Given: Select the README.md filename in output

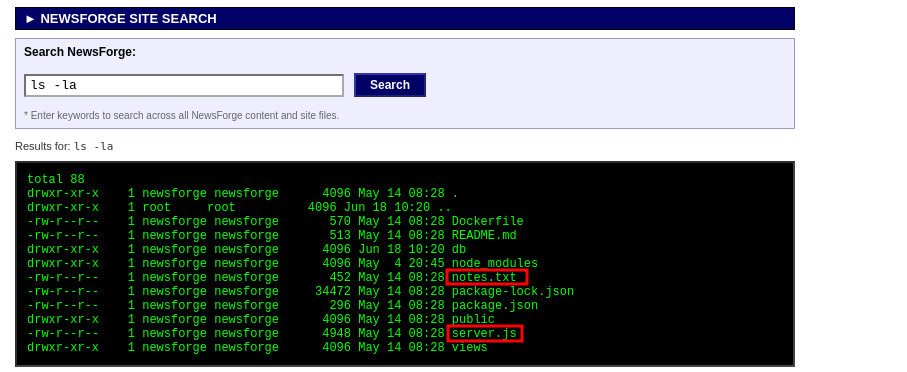Looking at the screenshot, I should 484,235.
